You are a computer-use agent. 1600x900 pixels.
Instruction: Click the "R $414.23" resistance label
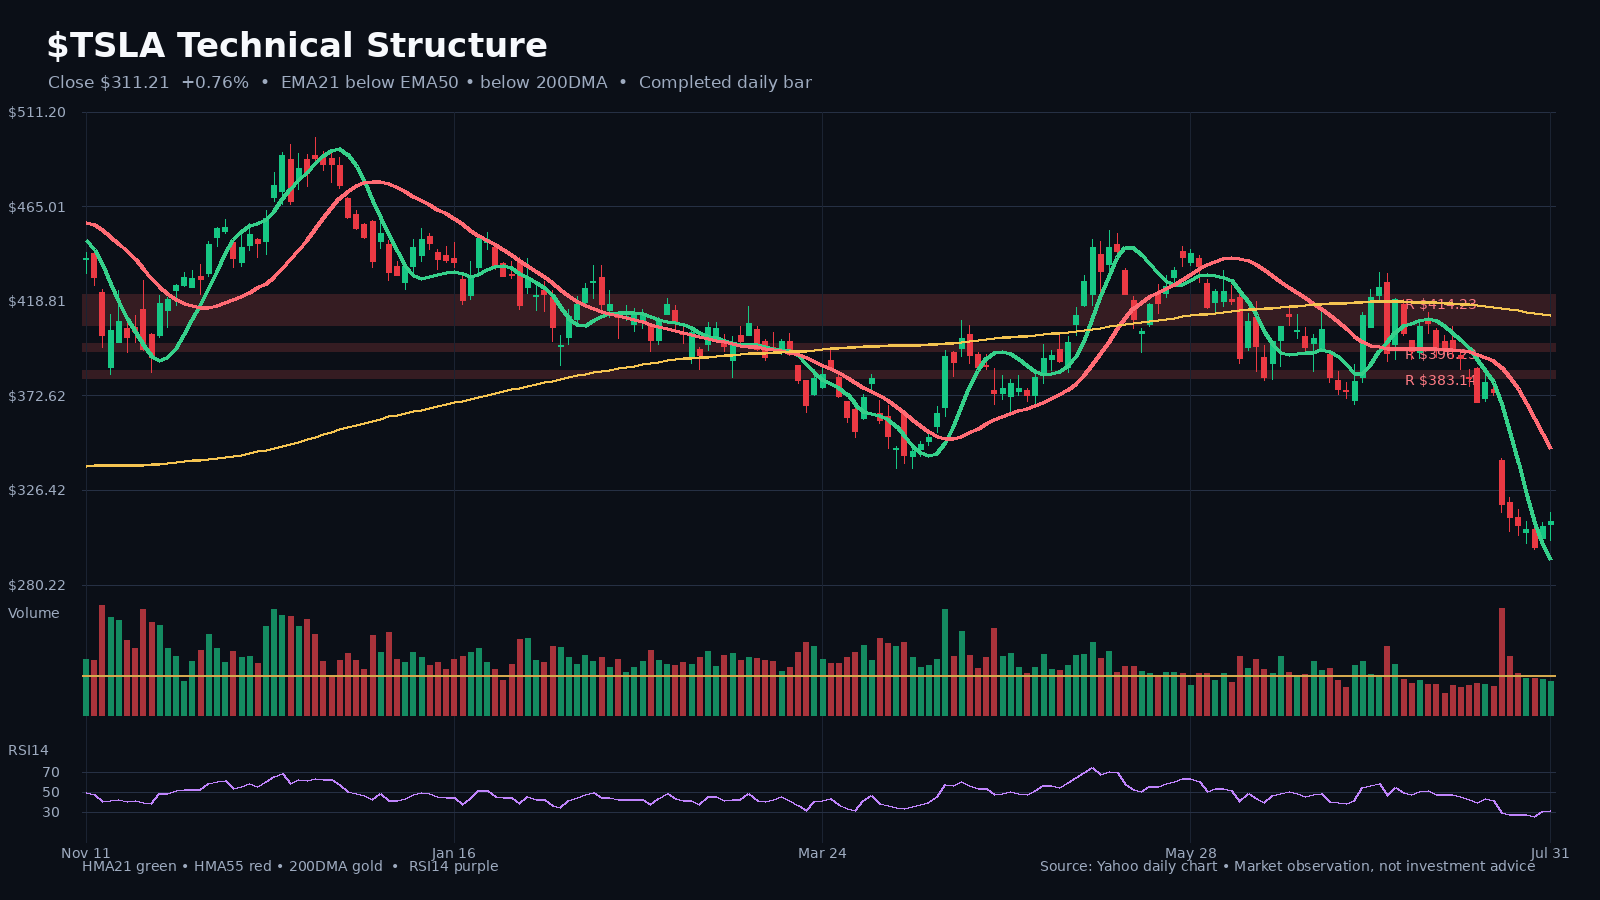(1441, 304)
